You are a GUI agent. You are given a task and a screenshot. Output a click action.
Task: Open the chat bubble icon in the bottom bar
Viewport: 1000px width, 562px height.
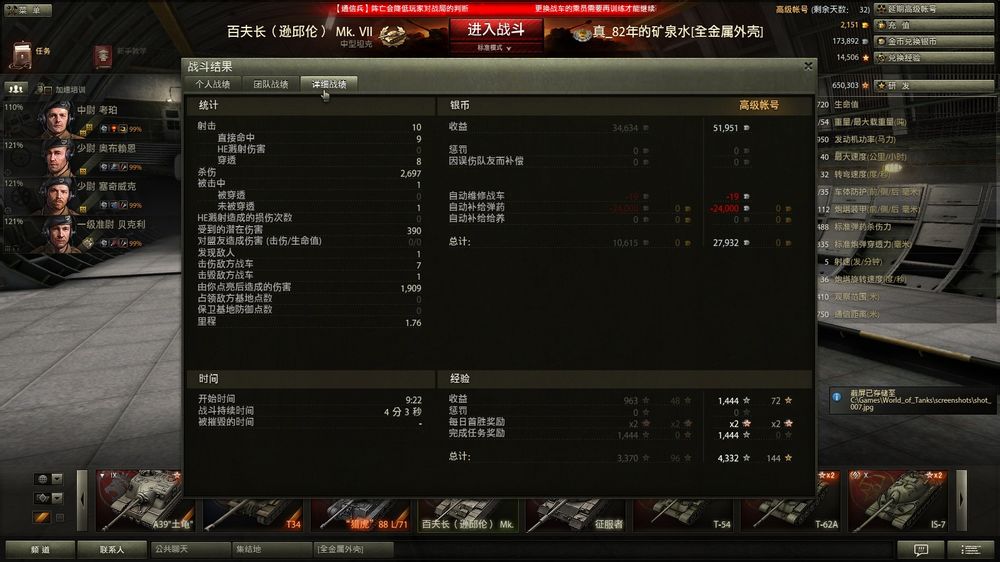pos(920,549)
